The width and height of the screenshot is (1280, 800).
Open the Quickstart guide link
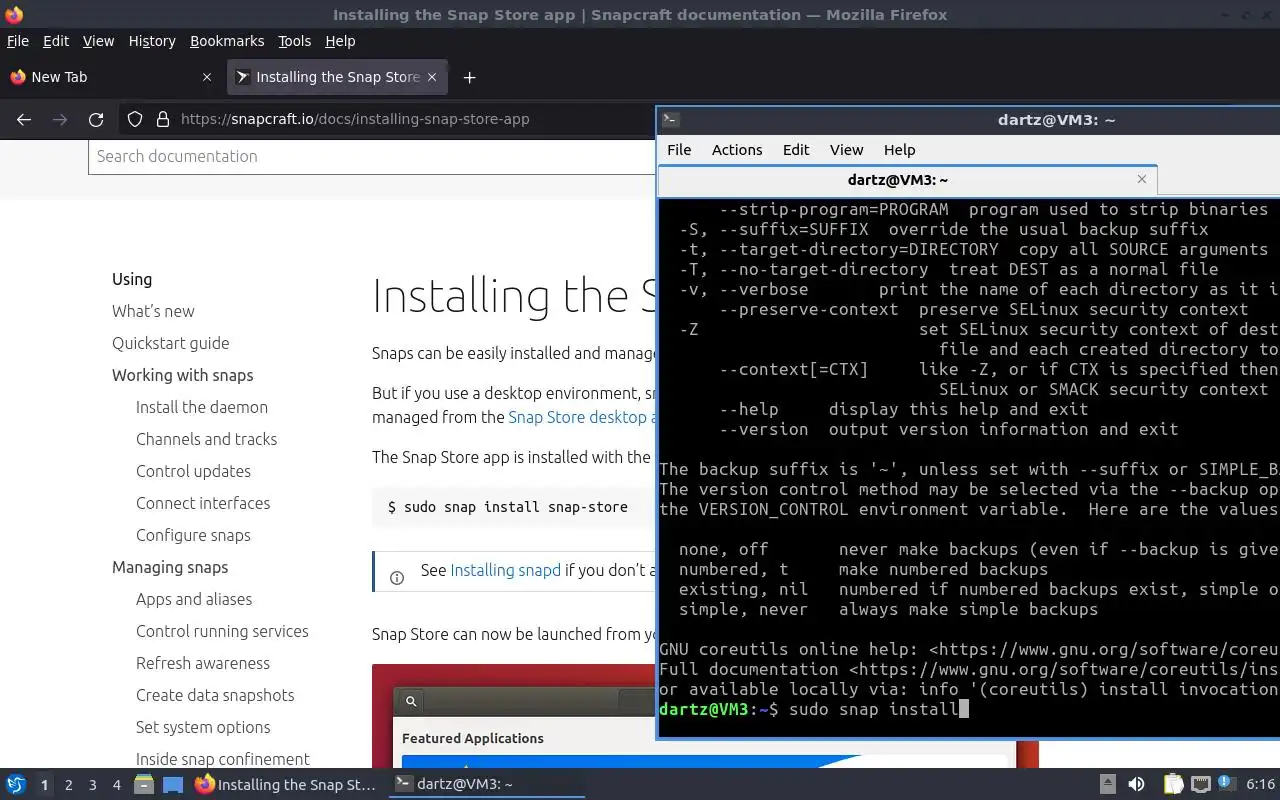point(171,343)
